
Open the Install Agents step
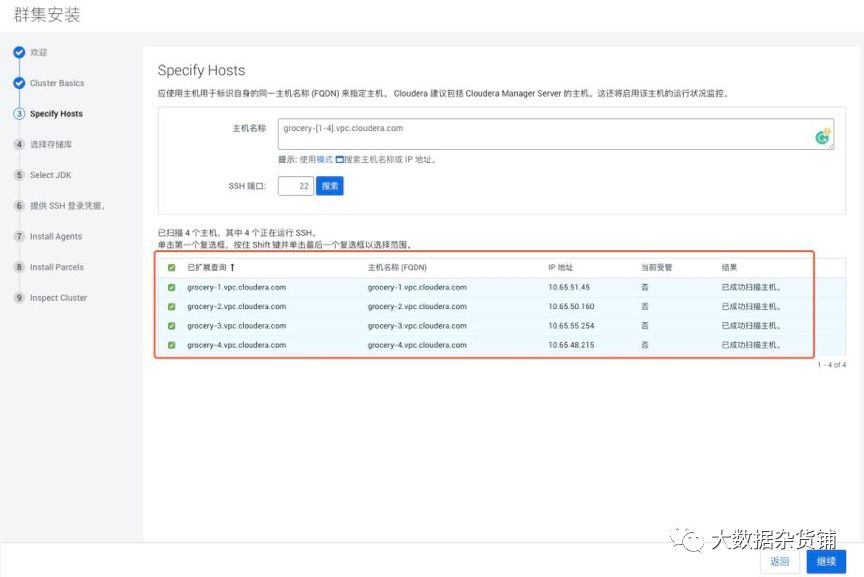click(x=56, y=236)
